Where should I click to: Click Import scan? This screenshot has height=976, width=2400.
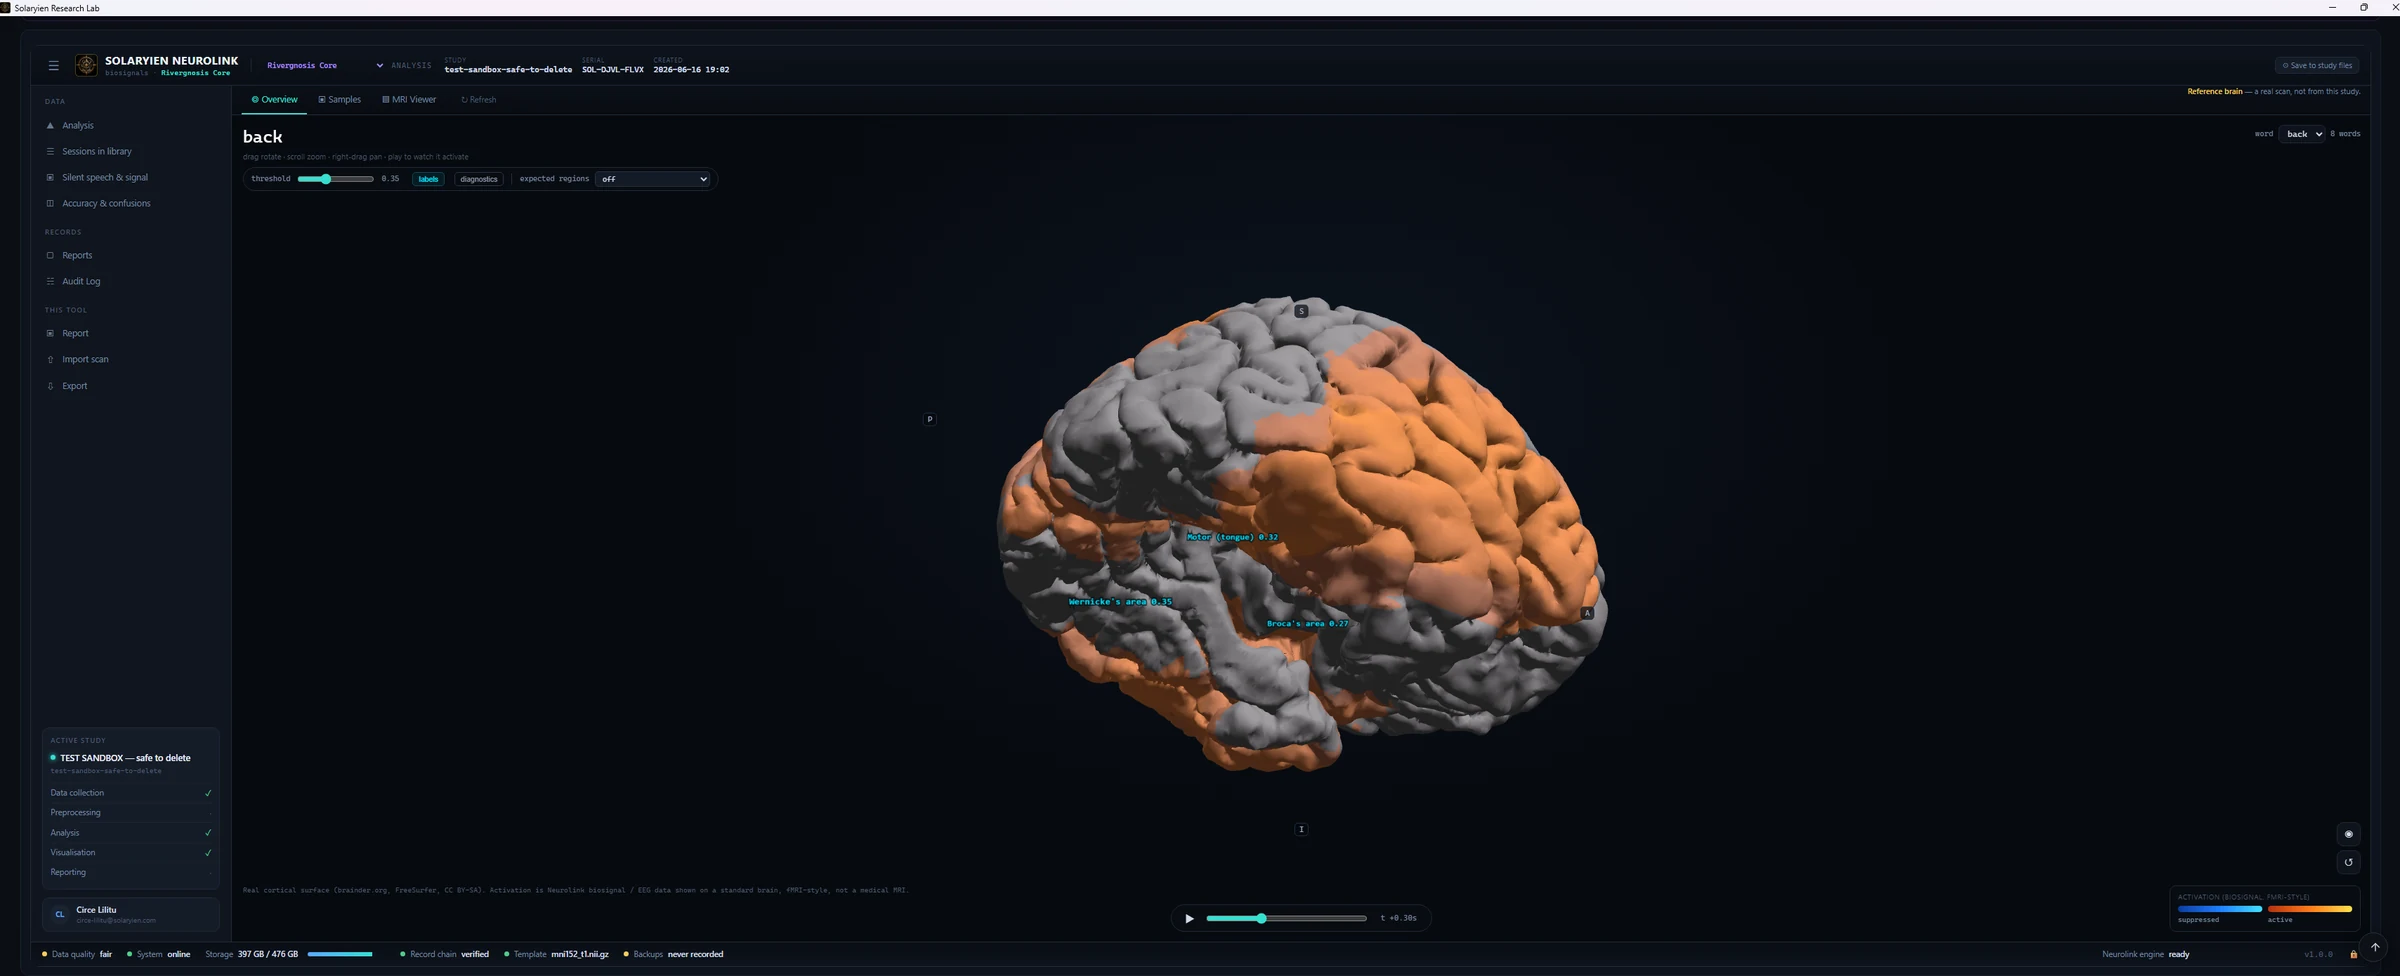85,360
